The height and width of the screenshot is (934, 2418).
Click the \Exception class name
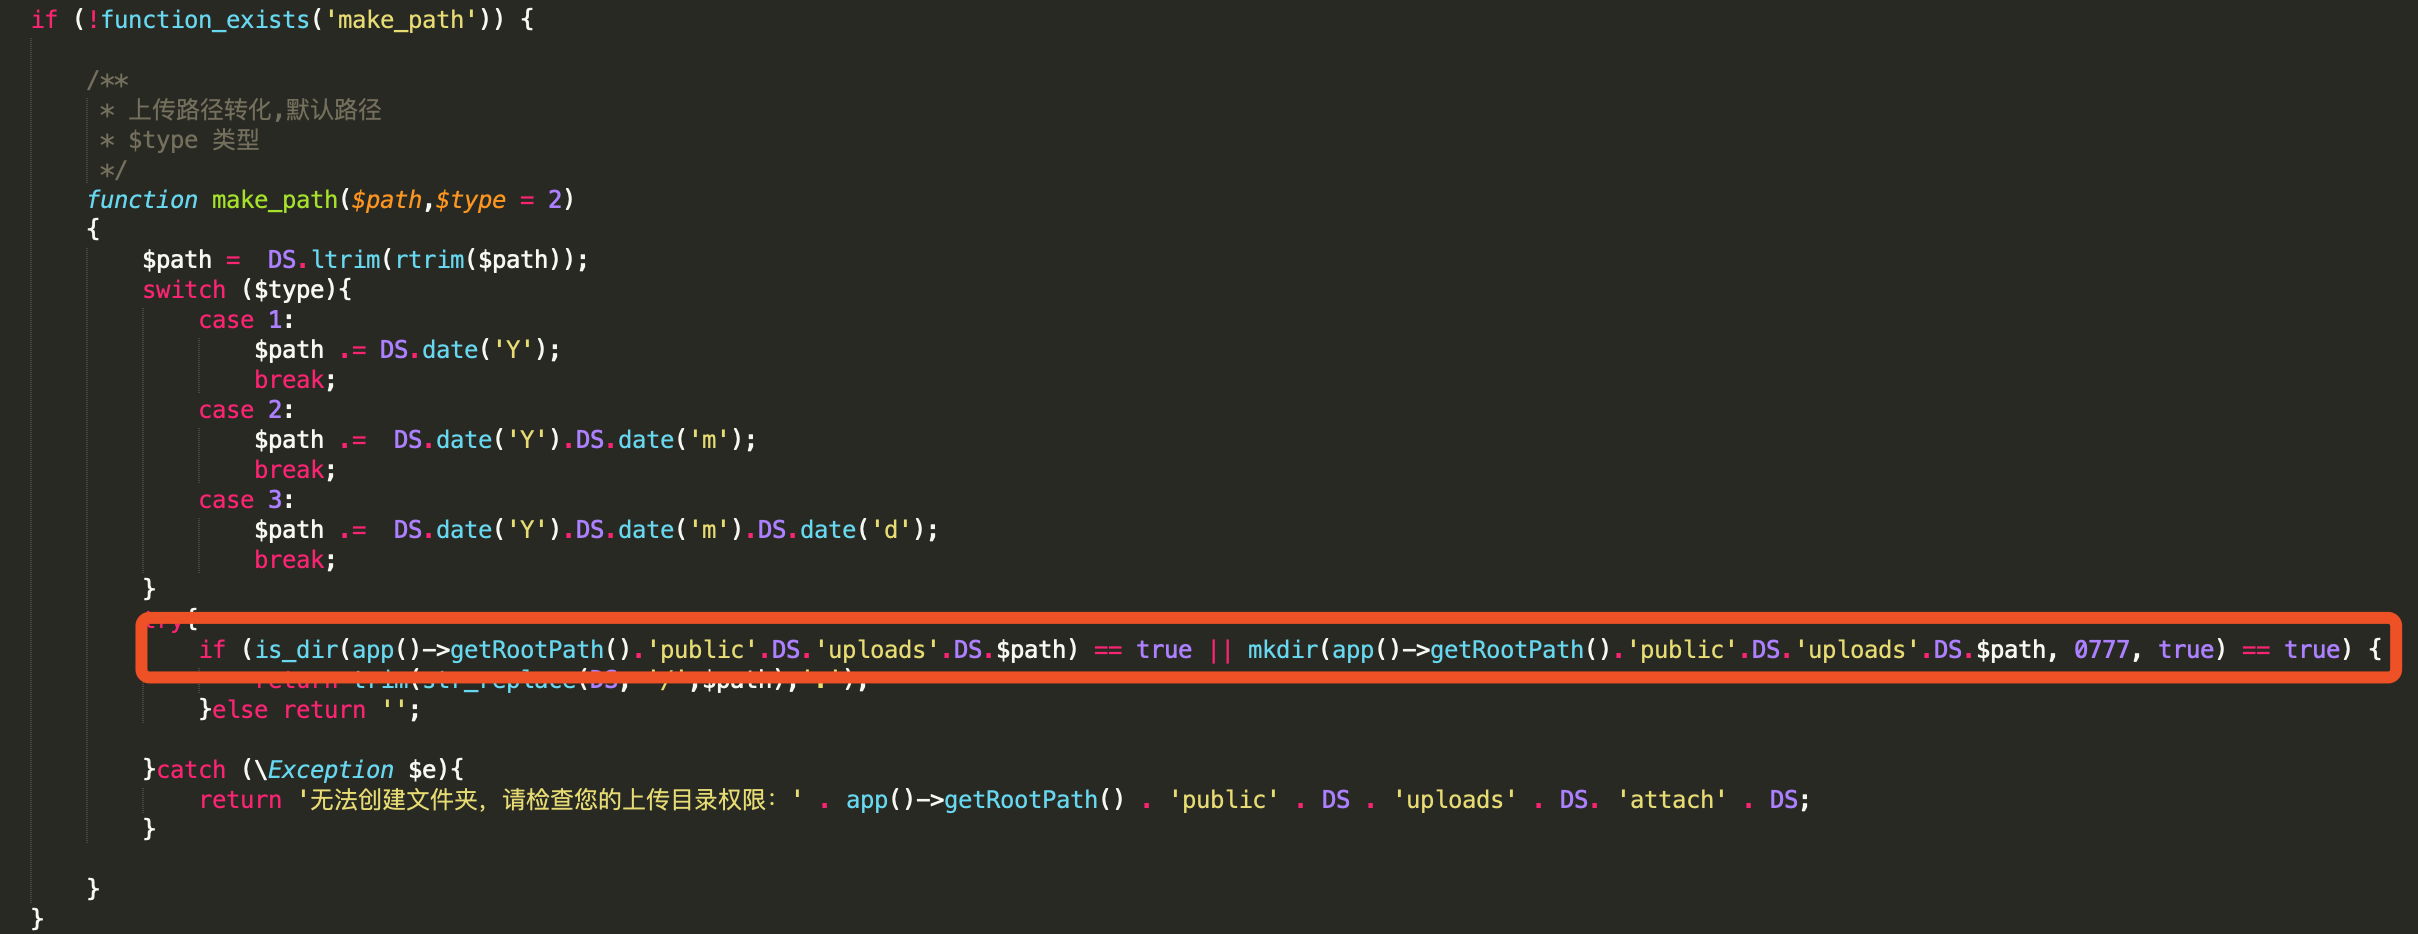tap(323, 770)
